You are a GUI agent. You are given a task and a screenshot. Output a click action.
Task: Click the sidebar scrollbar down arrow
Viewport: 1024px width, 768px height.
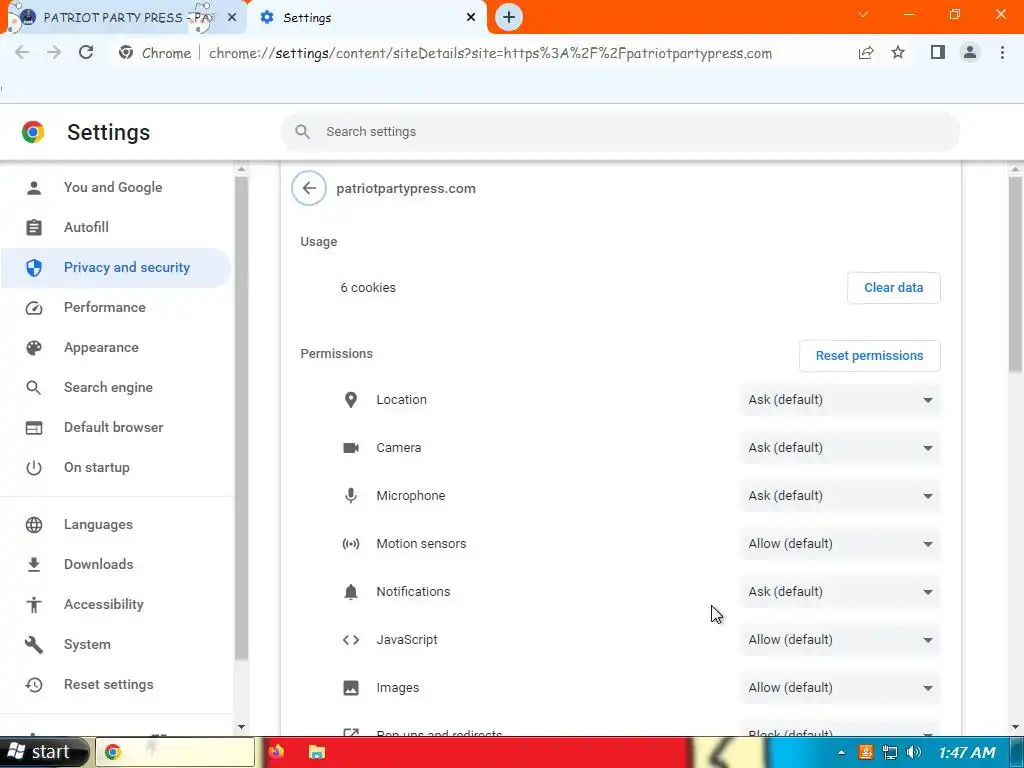tap(242, 727)
